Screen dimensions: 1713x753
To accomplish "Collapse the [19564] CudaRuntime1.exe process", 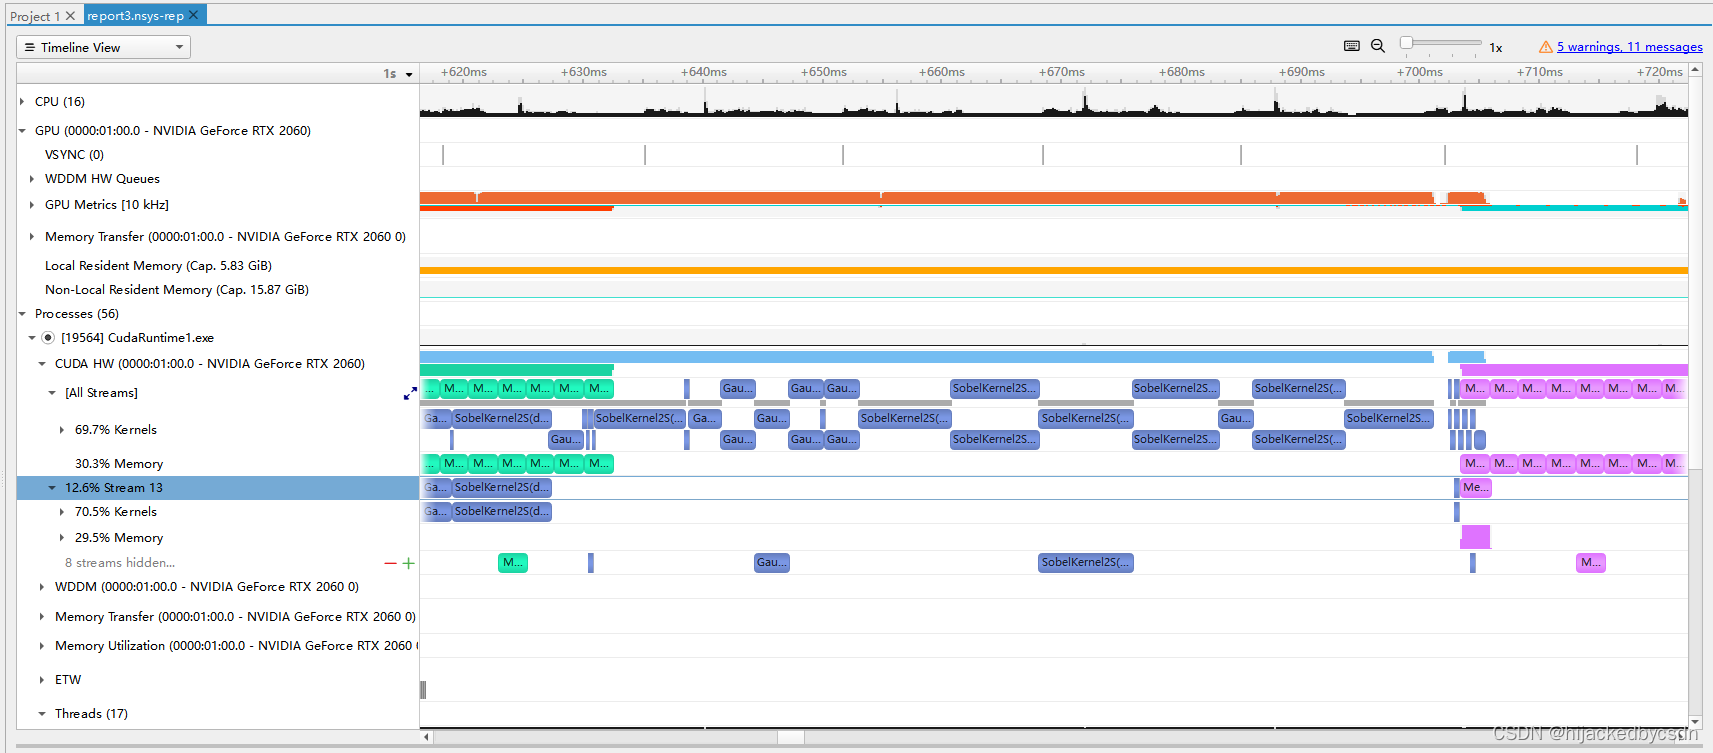I will tap(32, 338).
